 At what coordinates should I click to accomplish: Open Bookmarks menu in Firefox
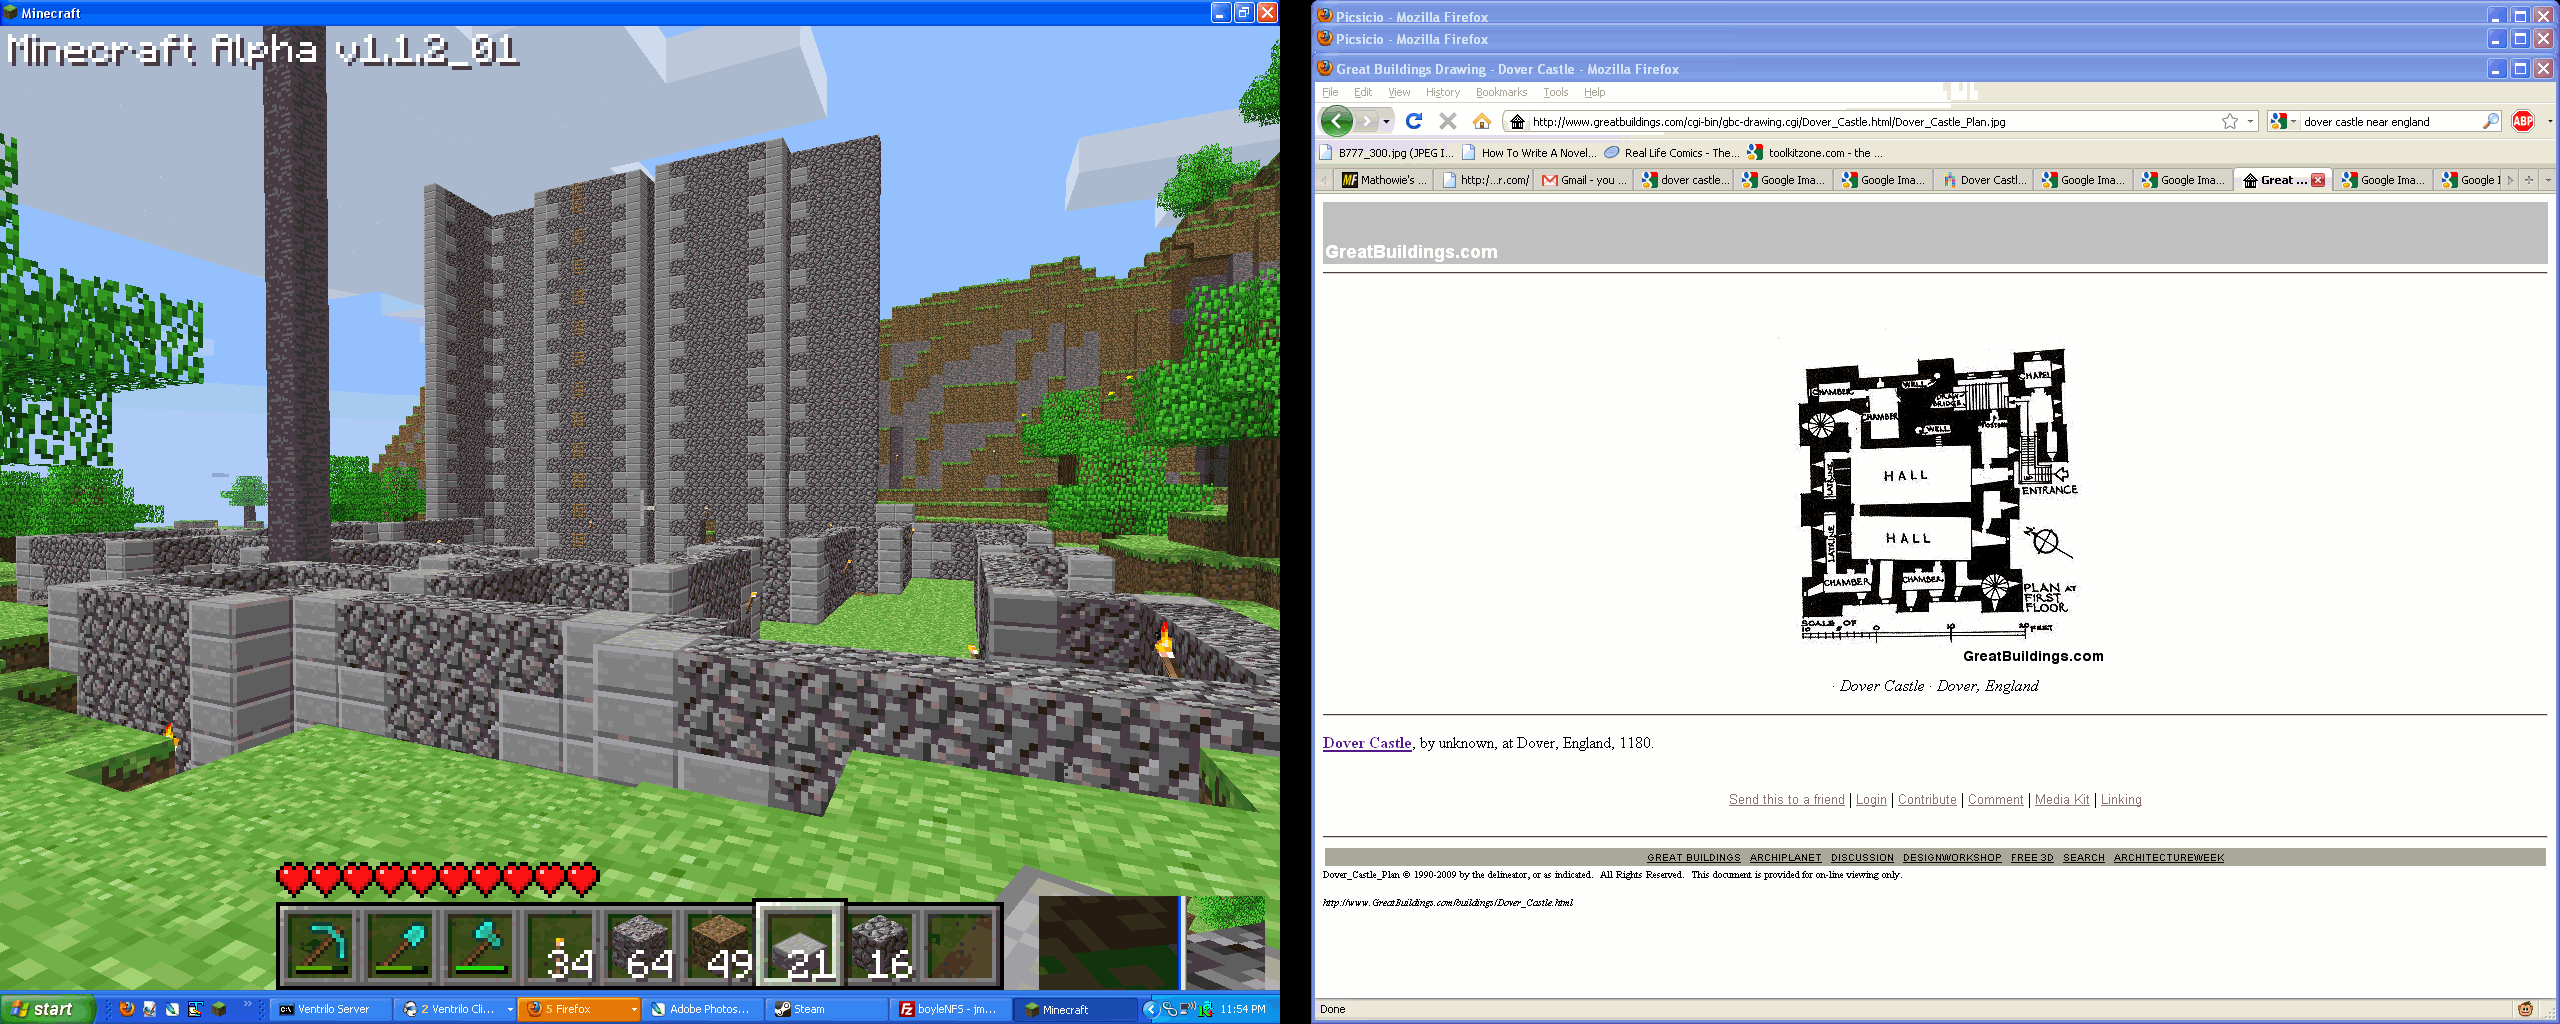(1501, 92)
